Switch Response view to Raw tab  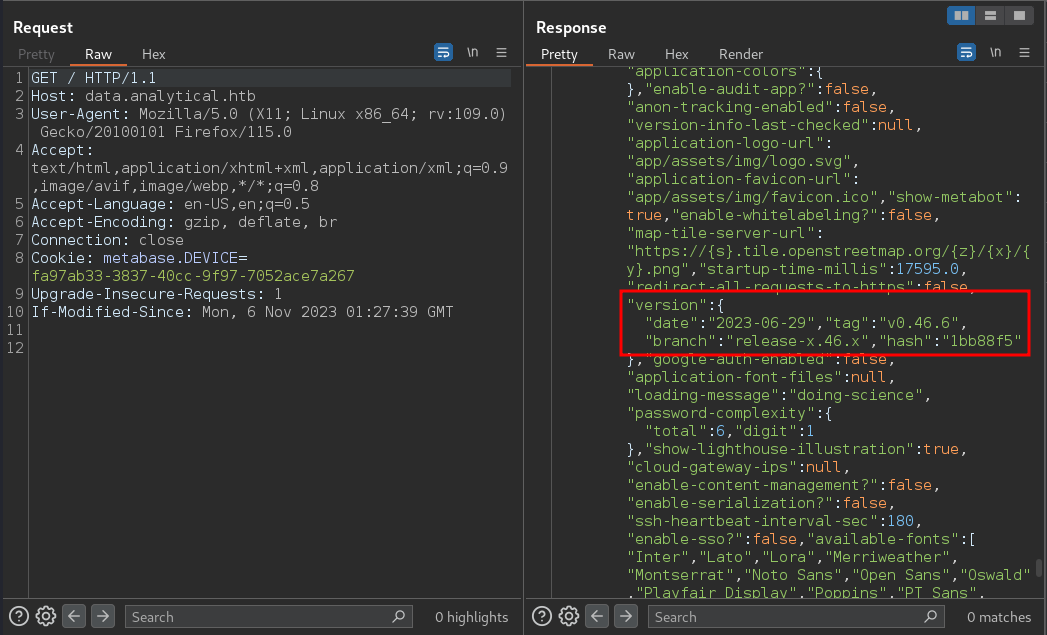click(x=621, y=55)
